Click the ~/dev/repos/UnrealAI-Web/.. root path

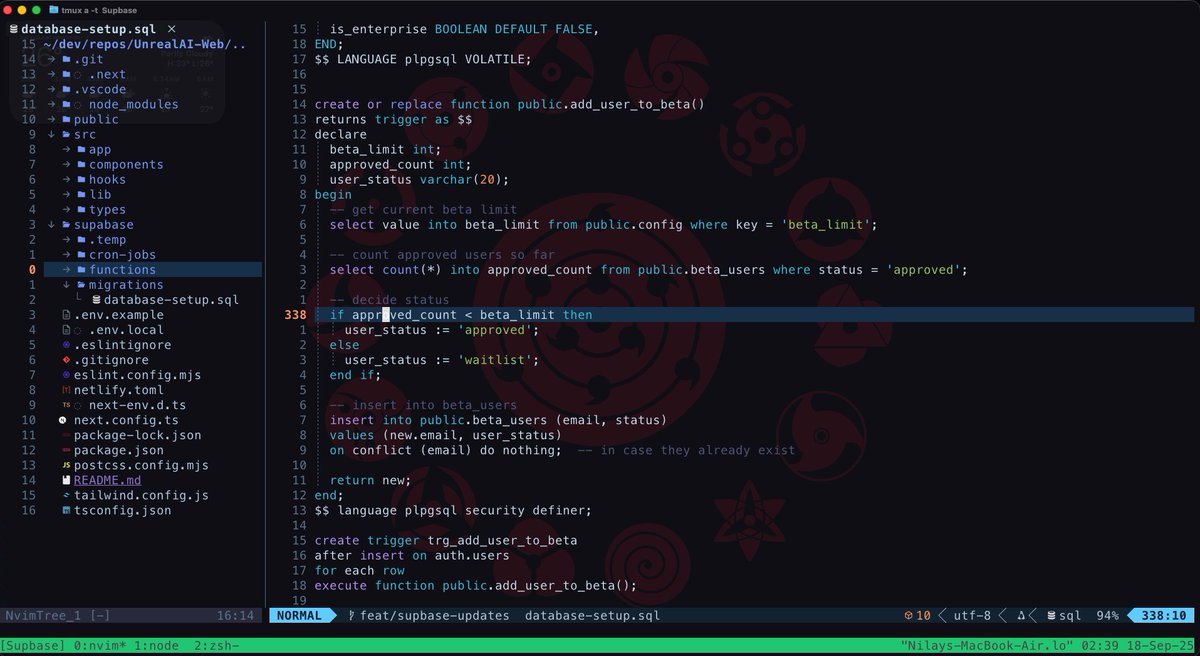point(145,44)
